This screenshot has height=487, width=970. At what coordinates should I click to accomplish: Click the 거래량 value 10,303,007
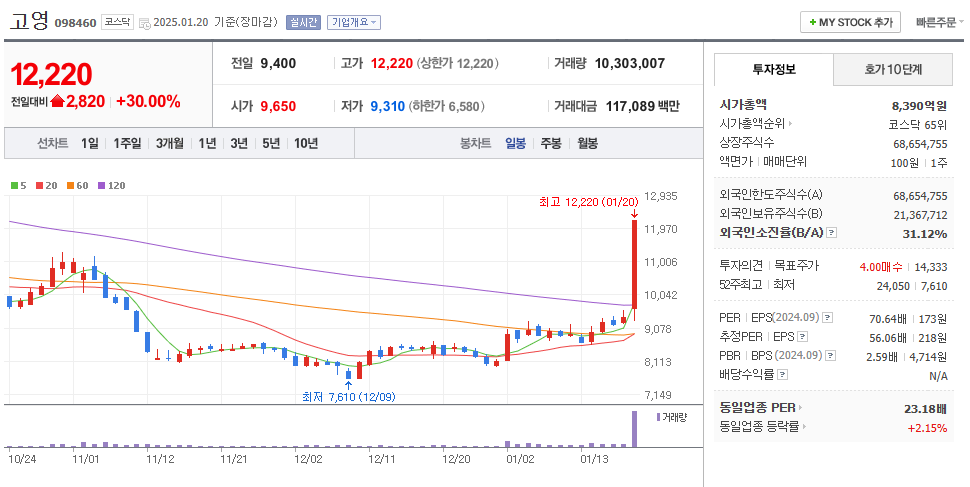(630, 63)
